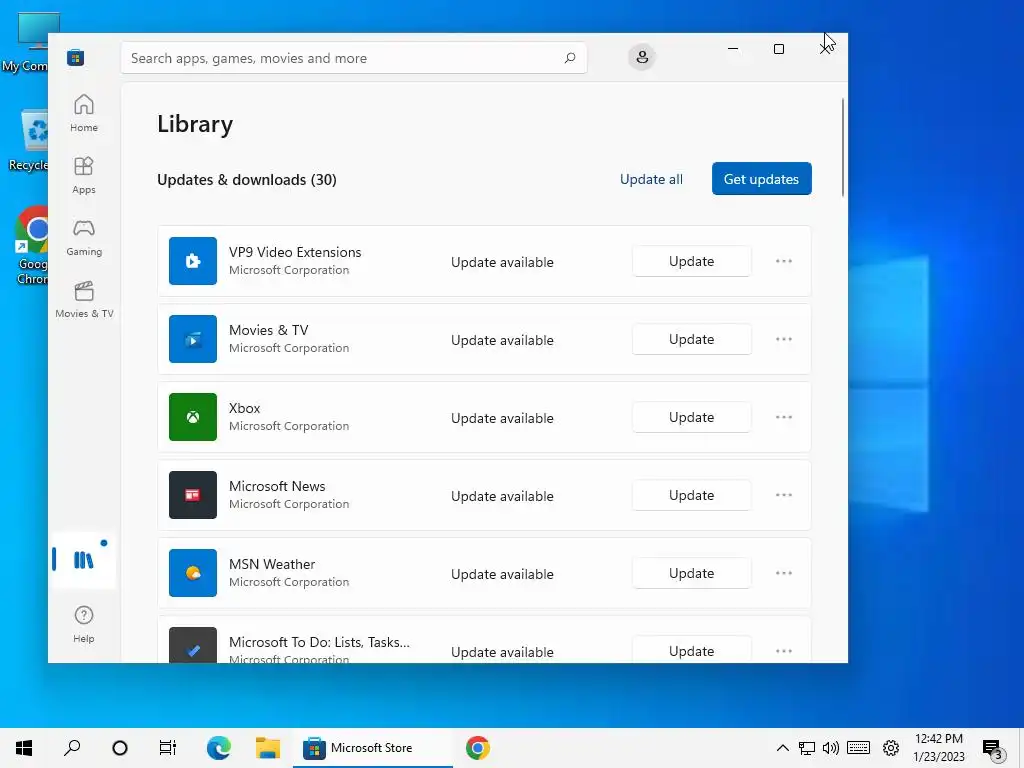Open more options for Microsoft To Do
The height and width of the screenshot is (768, 1024).
(x=784, y=651)
